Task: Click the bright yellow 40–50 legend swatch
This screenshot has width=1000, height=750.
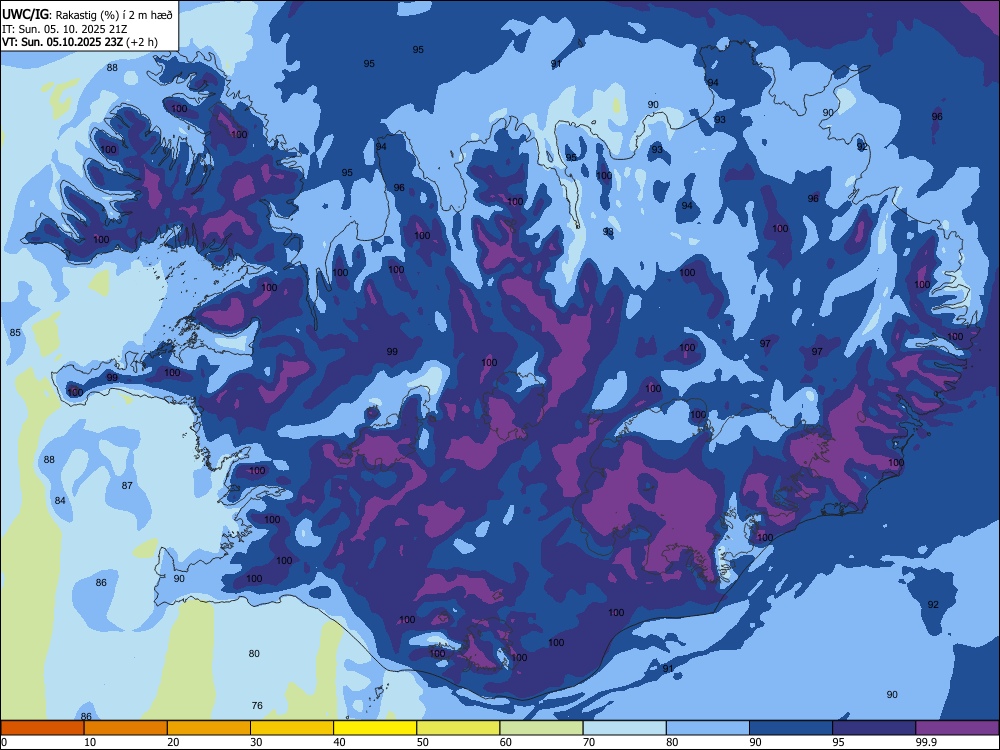Action: 375,728
